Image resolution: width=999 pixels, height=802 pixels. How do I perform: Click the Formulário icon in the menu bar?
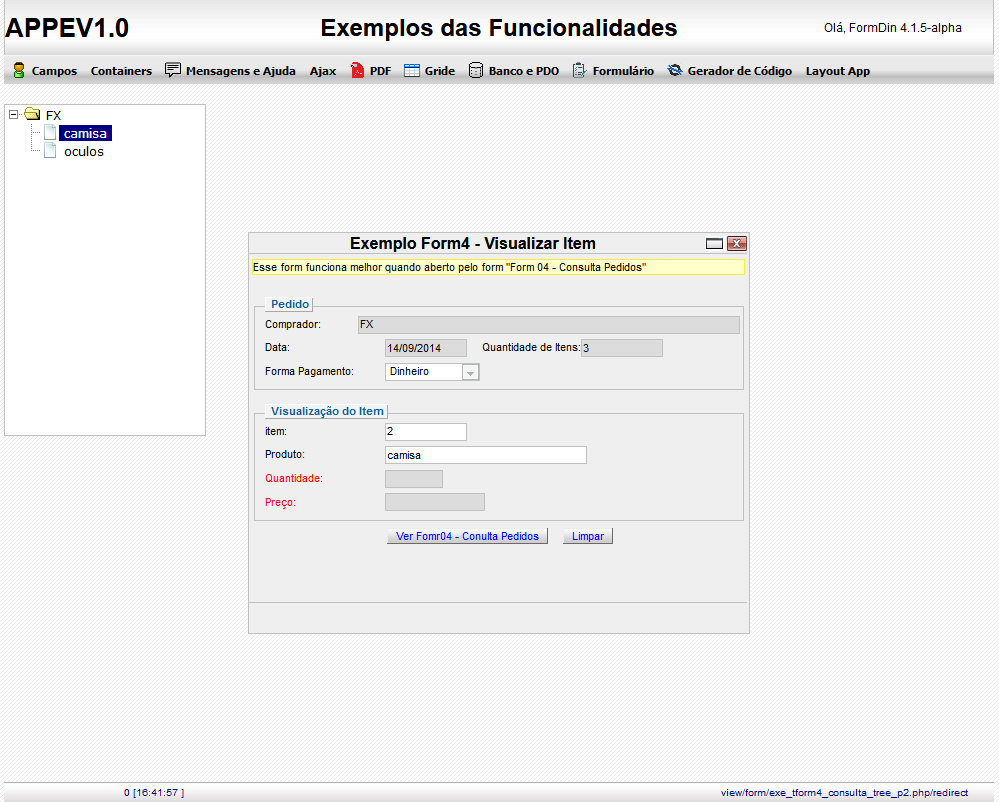(x=577, y=70)
